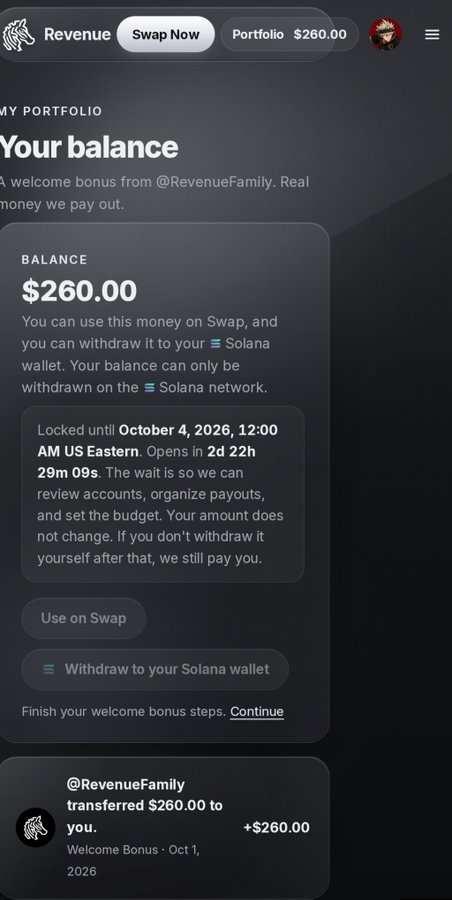Open the user profile avatar

(x=385, y=34)
